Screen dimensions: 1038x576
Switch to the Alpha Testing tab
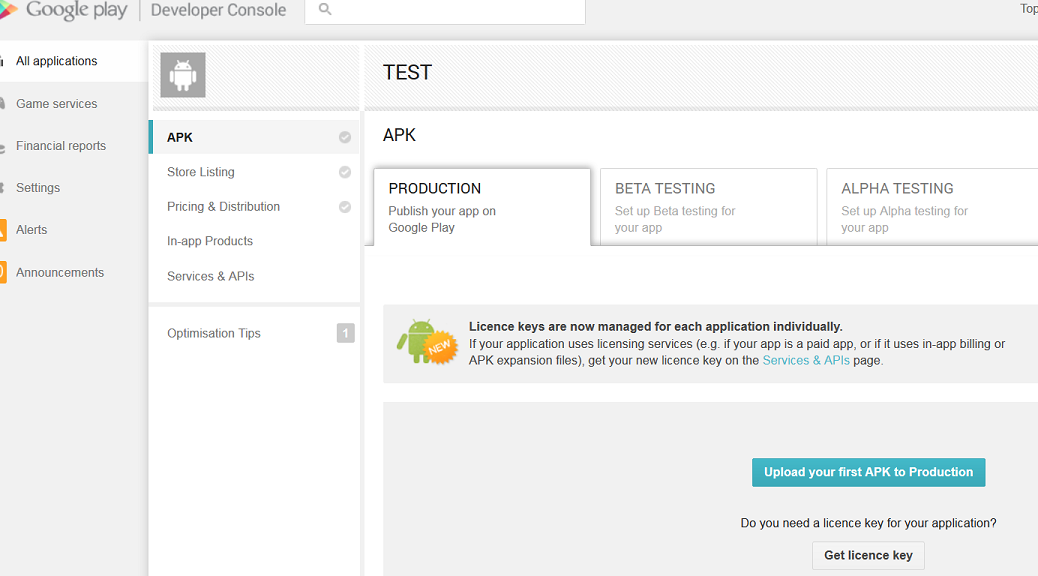932,207
